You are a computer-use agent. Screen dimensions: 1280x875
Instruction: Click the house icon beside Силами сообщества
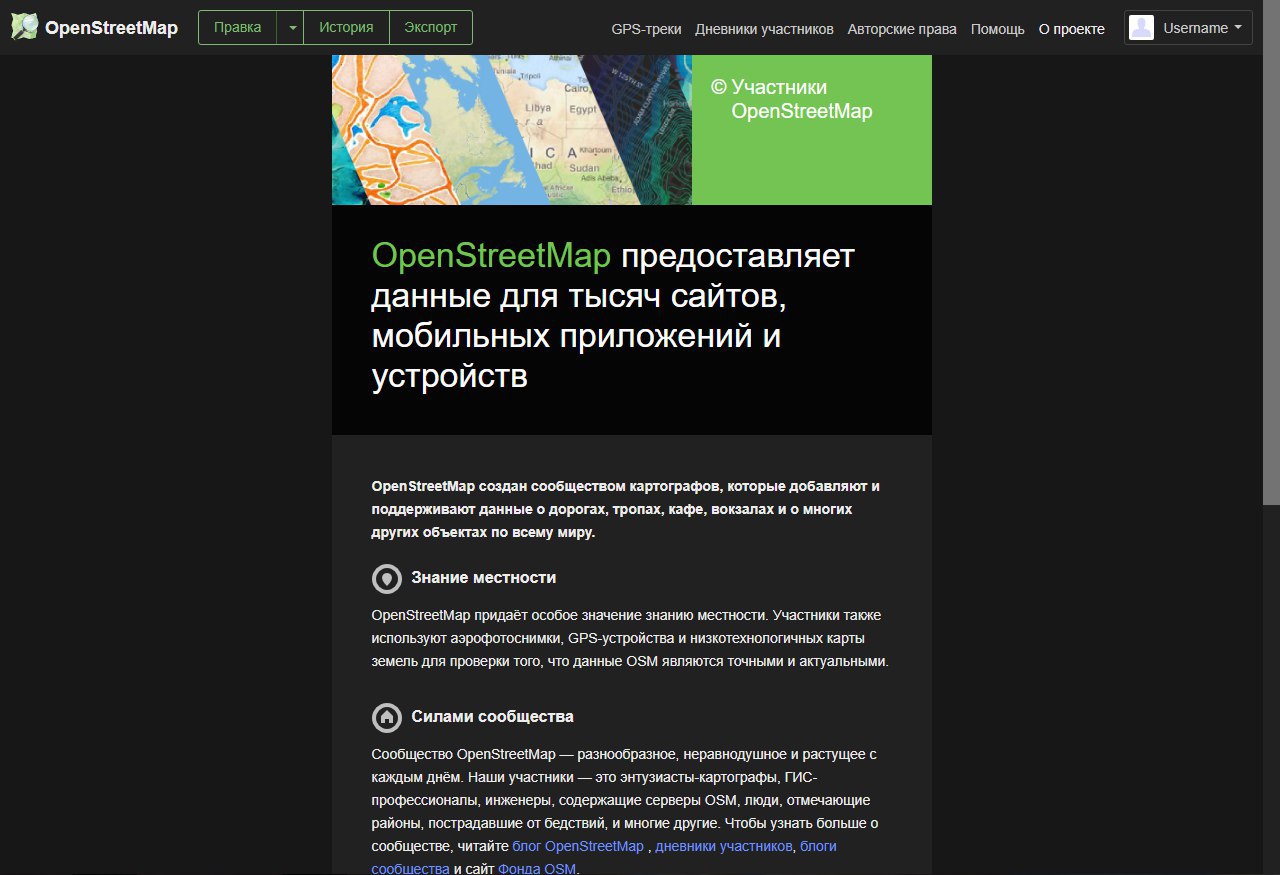(x=386, y=717)
